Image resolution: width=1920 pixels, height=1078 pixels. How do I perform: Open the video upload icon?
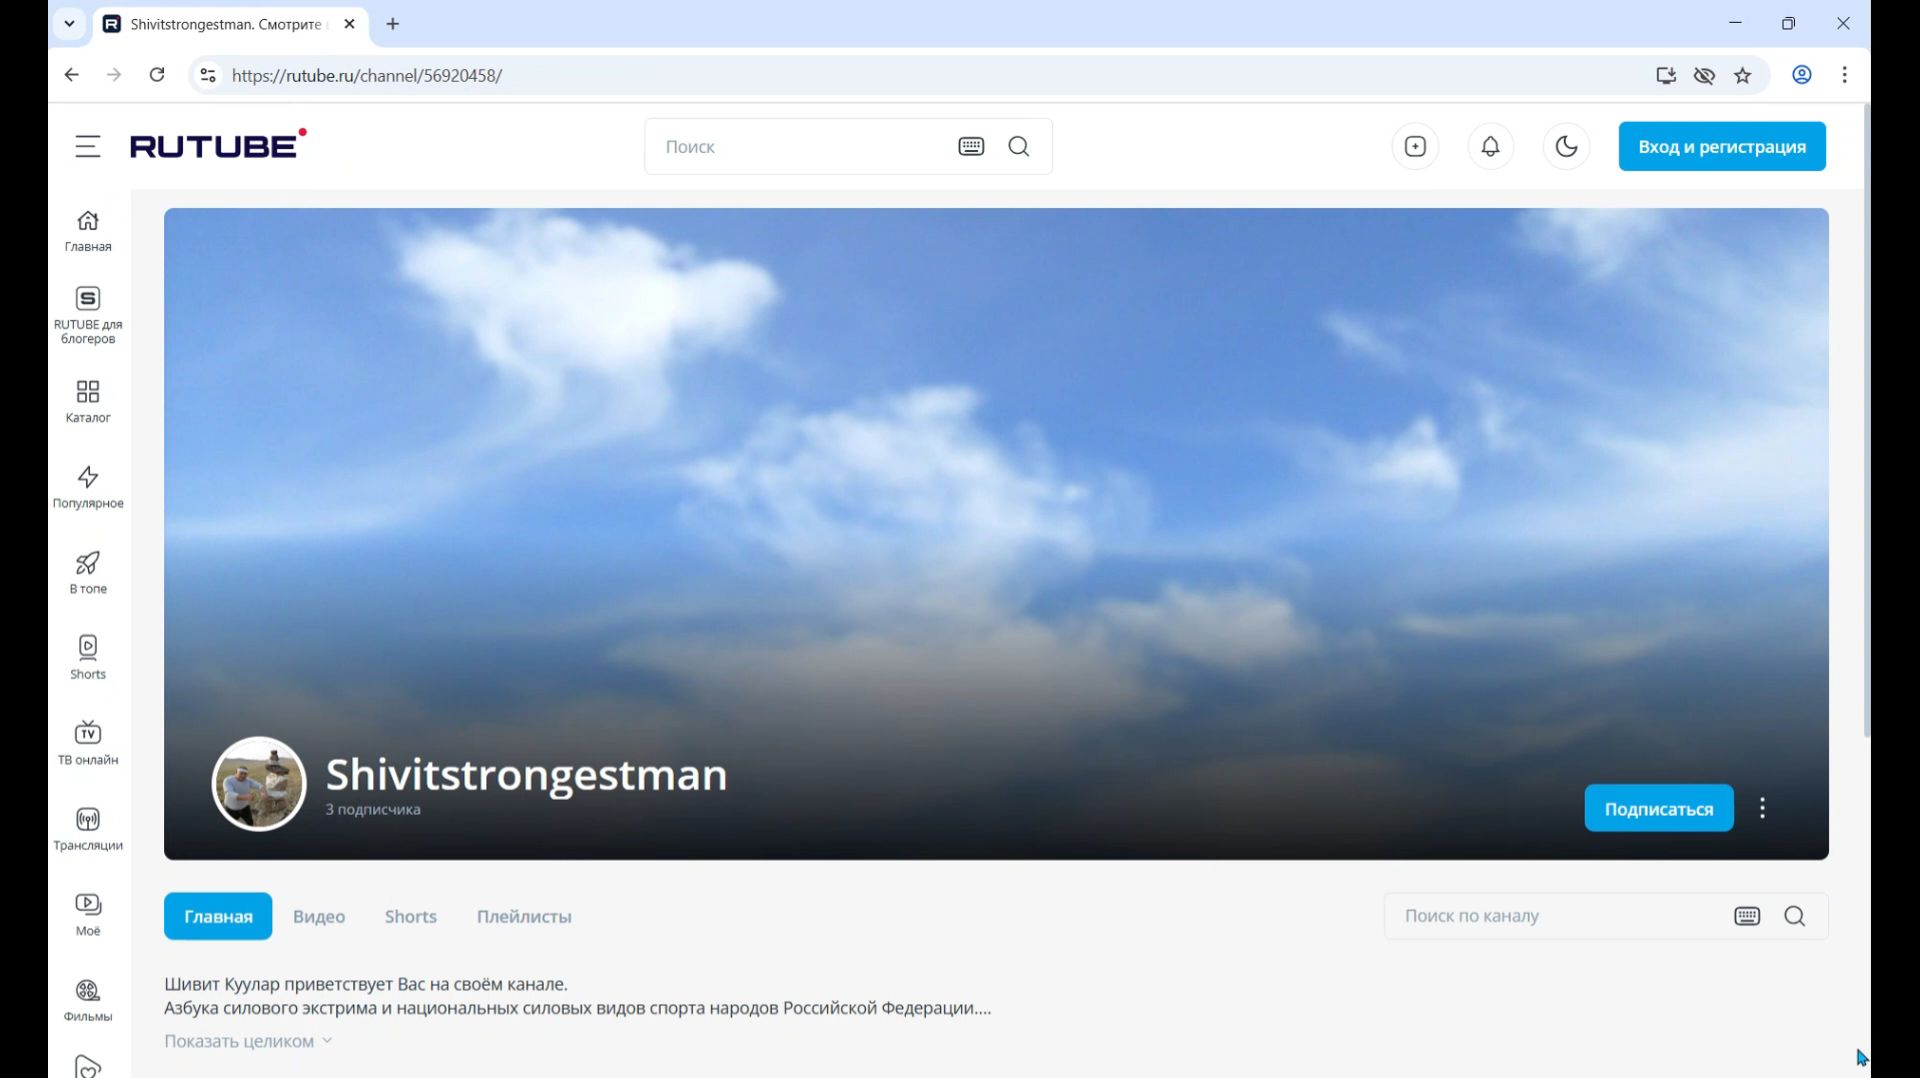(x=1416, y=146)
